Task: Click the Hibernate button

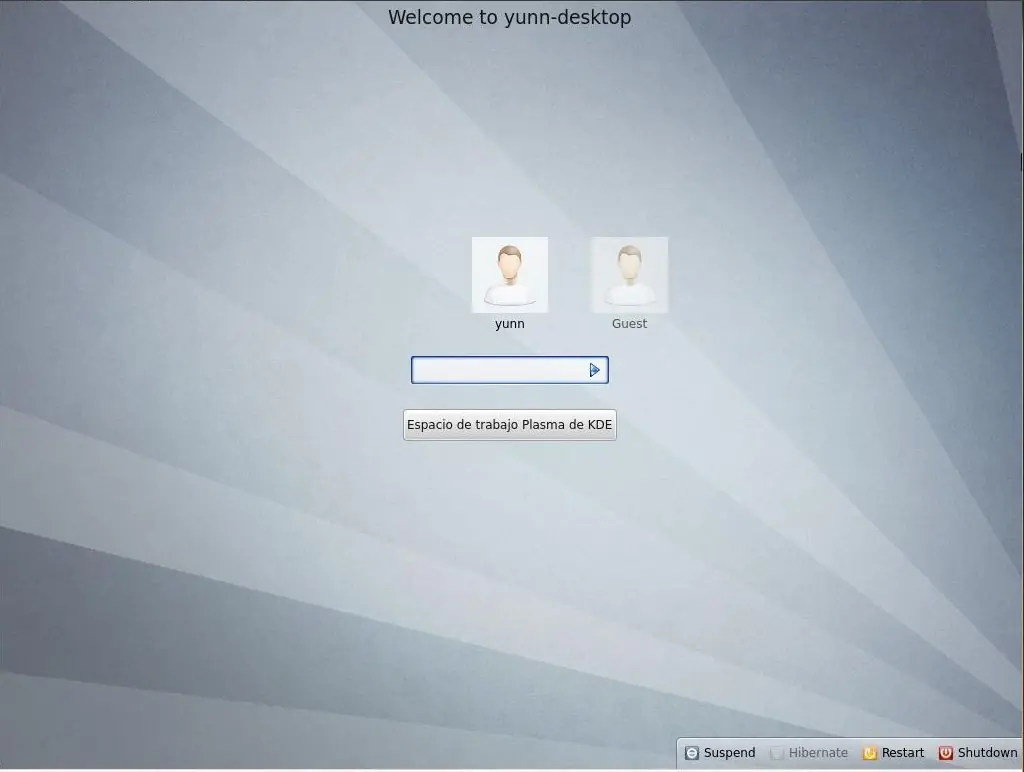Action: coord(809,752)
